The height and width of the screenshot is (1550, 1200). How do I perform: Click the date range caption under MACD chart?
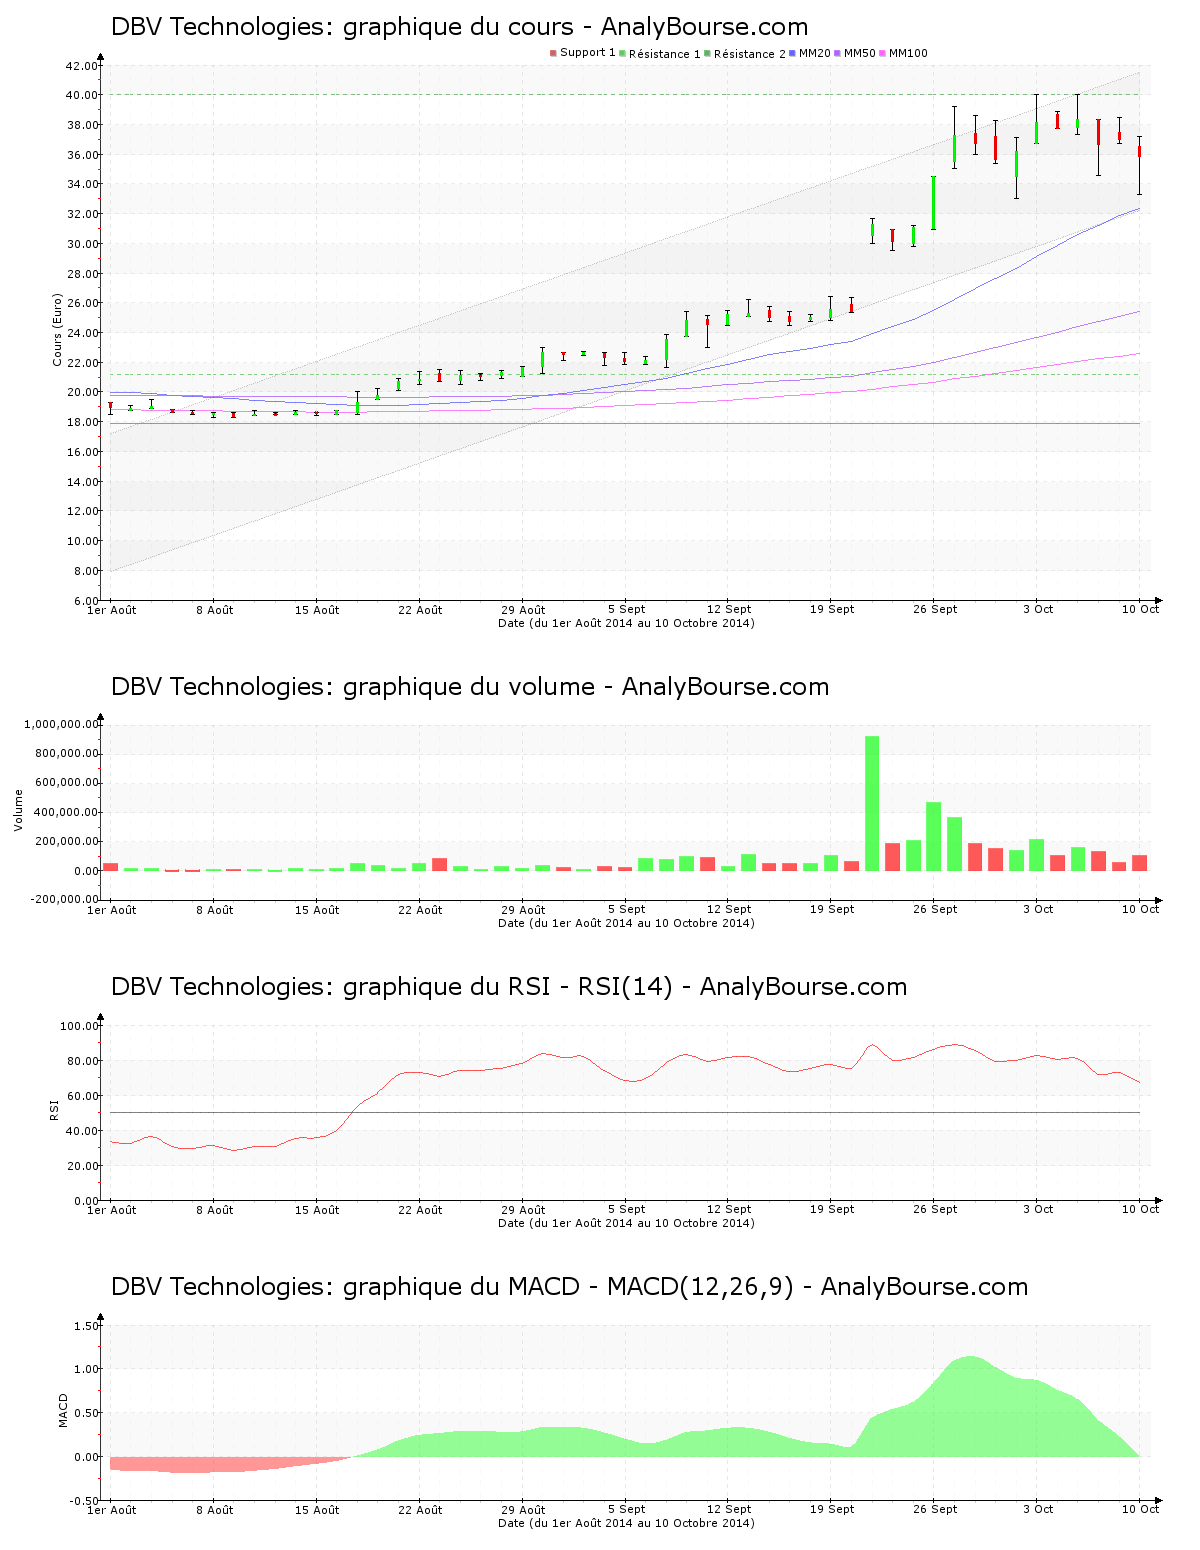(626, 1523)
